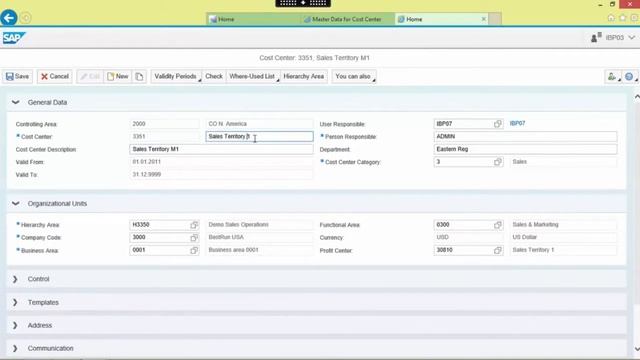Image resolution: width=640 pixels, height=360 pixels.
Task: Click the Check button
Action: tap(214, 76)
